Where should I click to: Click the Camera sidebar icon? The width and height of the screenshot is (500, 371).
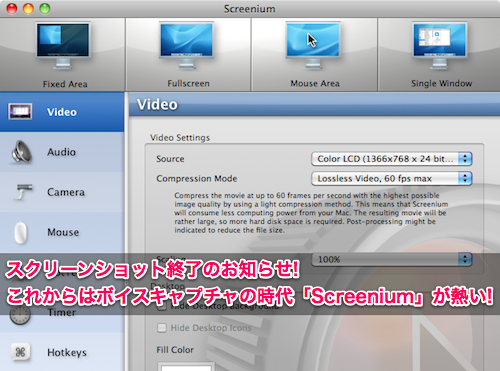(x=23, y=192)
